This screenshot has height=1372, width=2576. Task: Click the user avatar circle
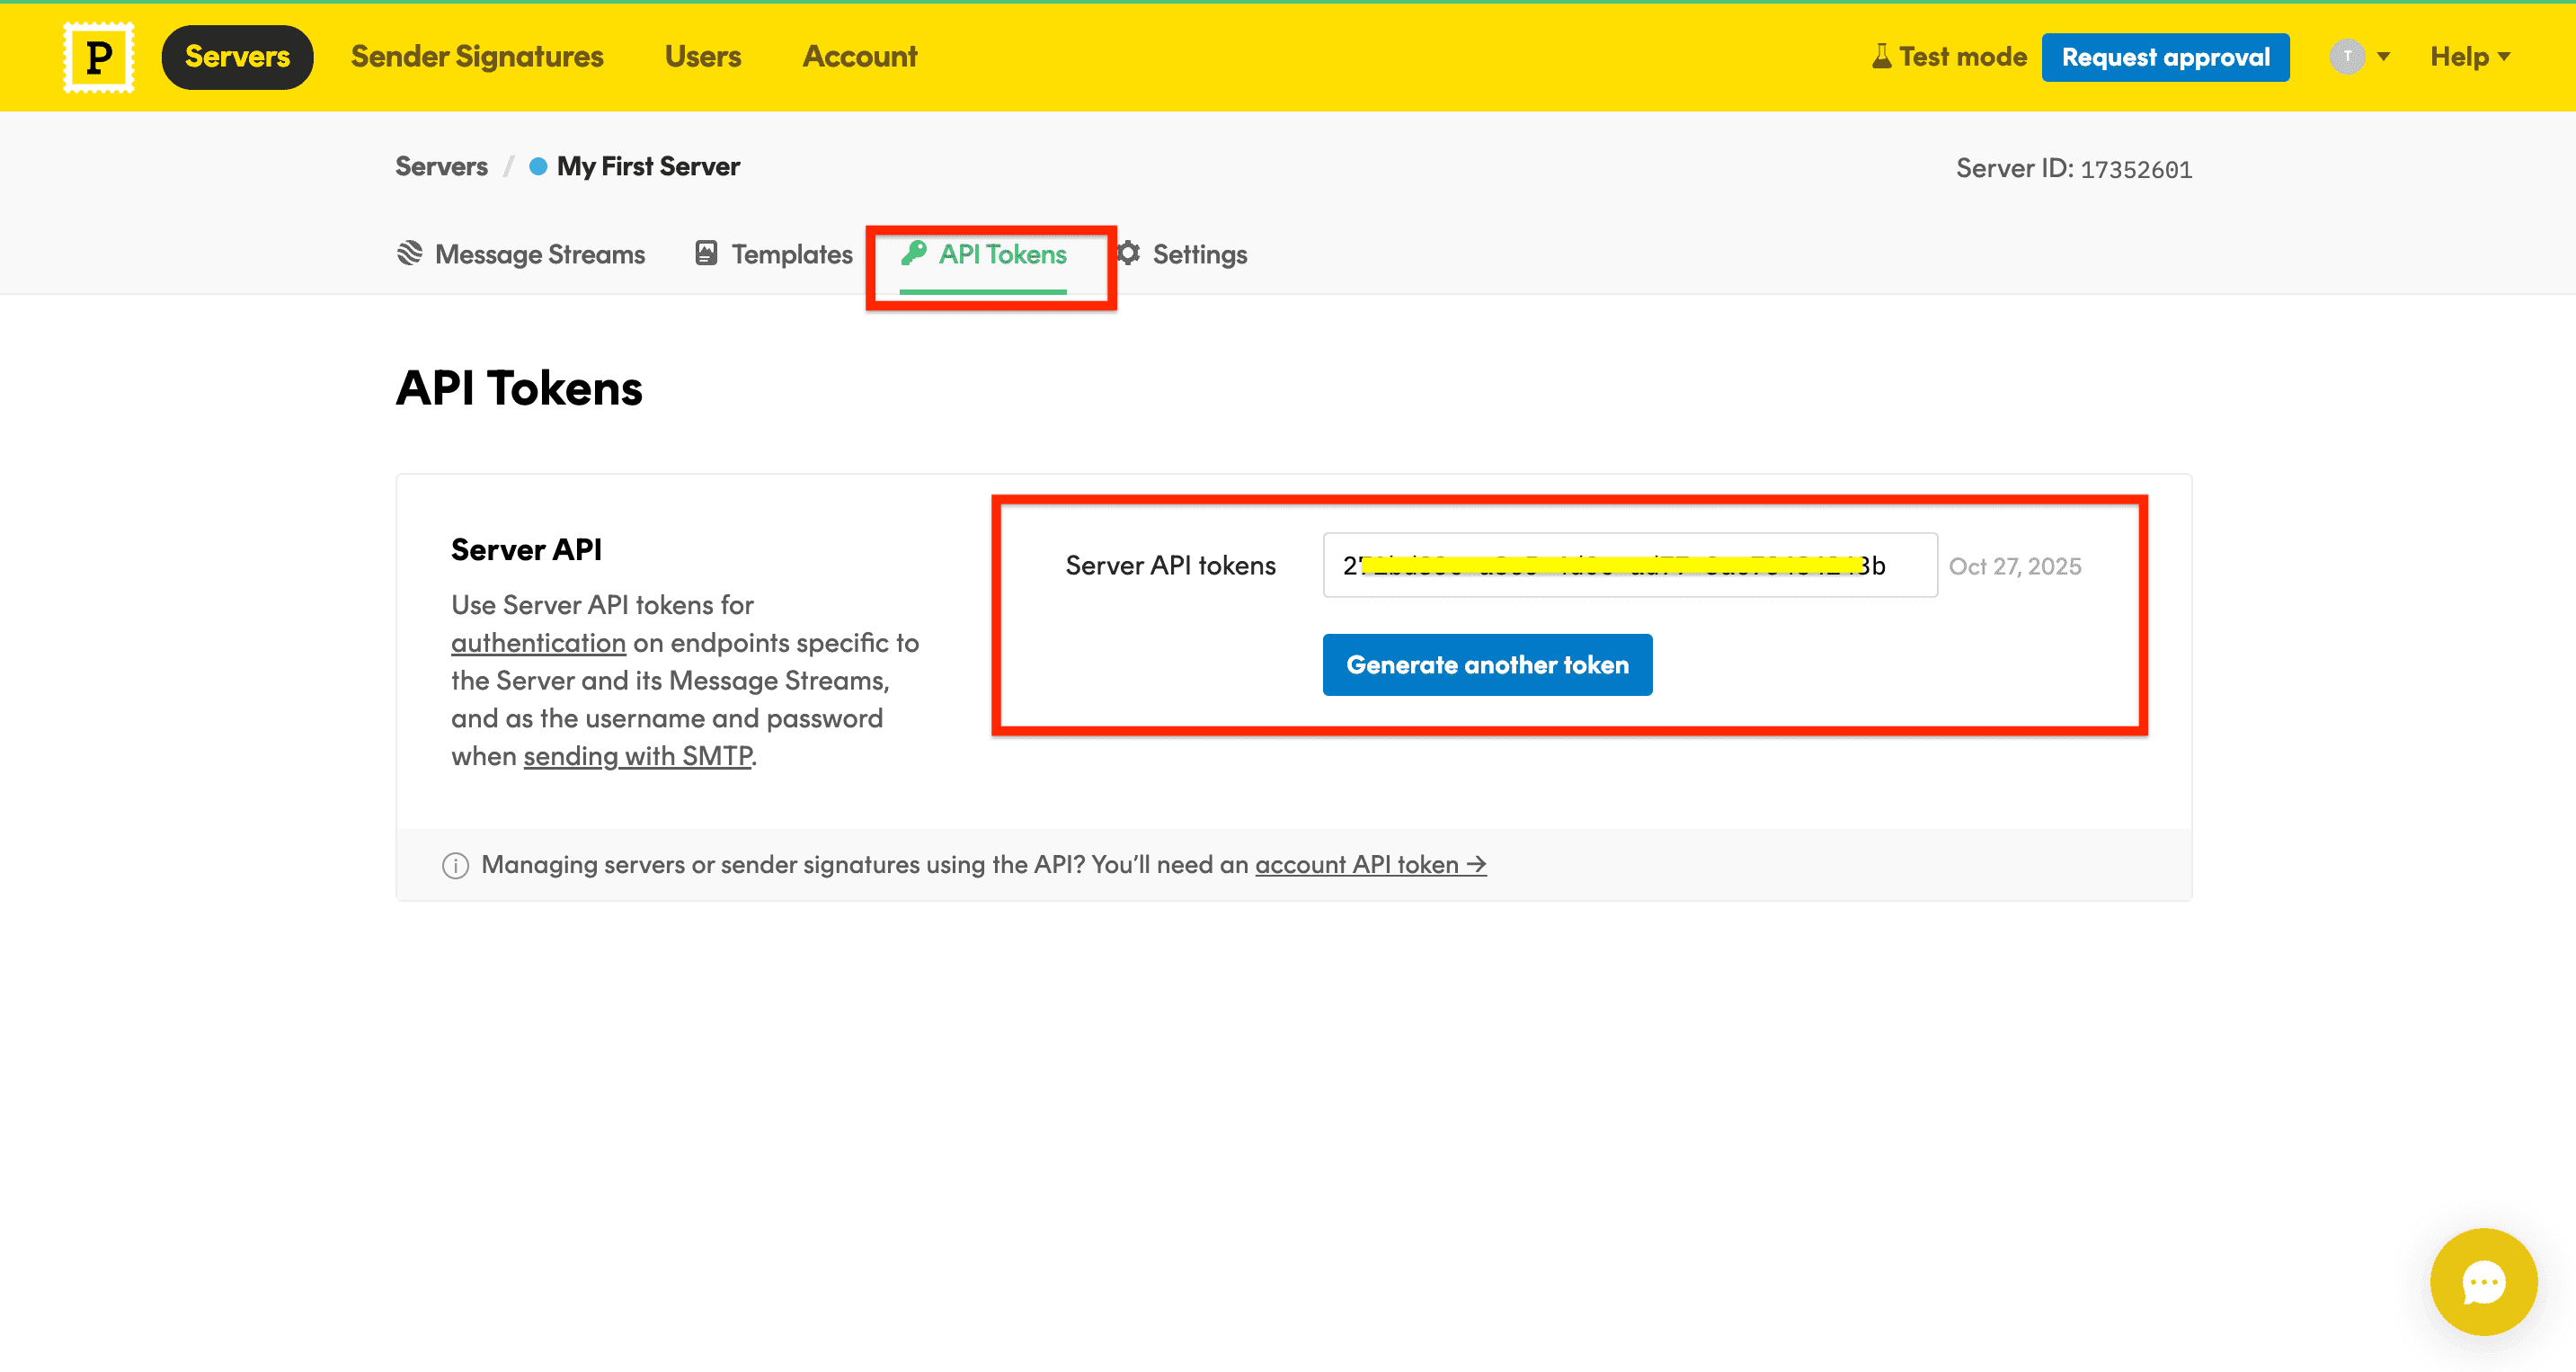pyautogui.click(x=2346, y=57)
